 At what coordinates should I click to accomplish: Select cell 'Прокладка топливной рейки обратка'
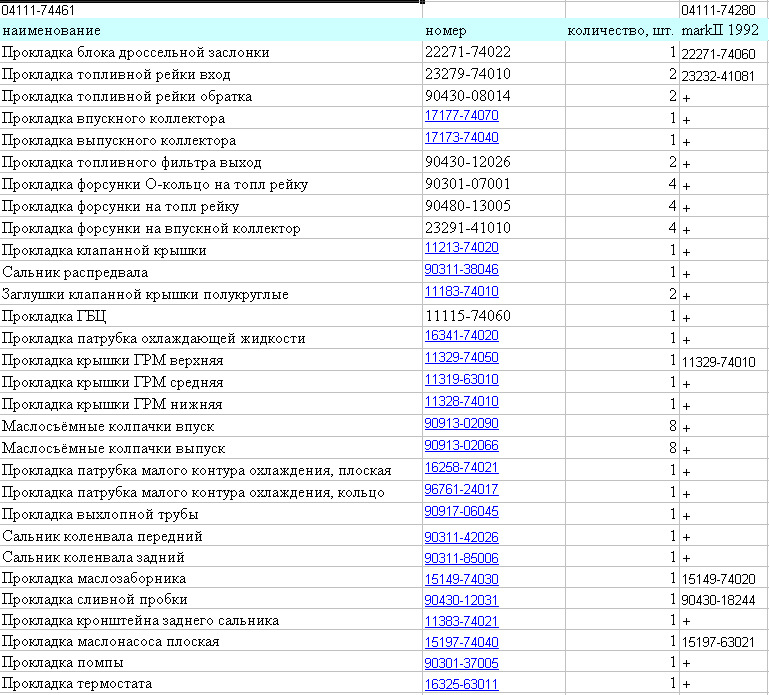tap(211, 96)
